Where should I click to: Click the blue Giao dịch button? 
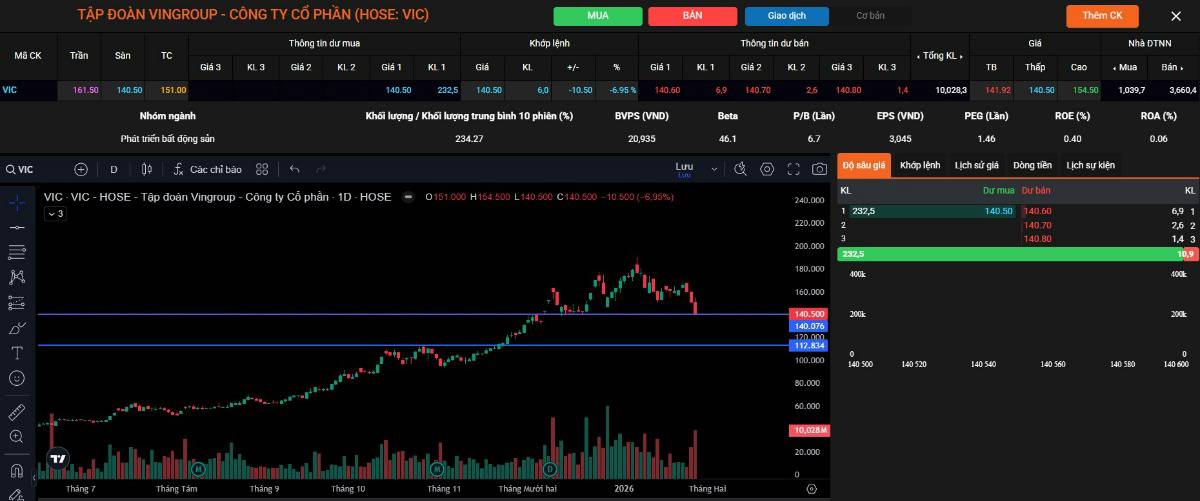[787, 16]
